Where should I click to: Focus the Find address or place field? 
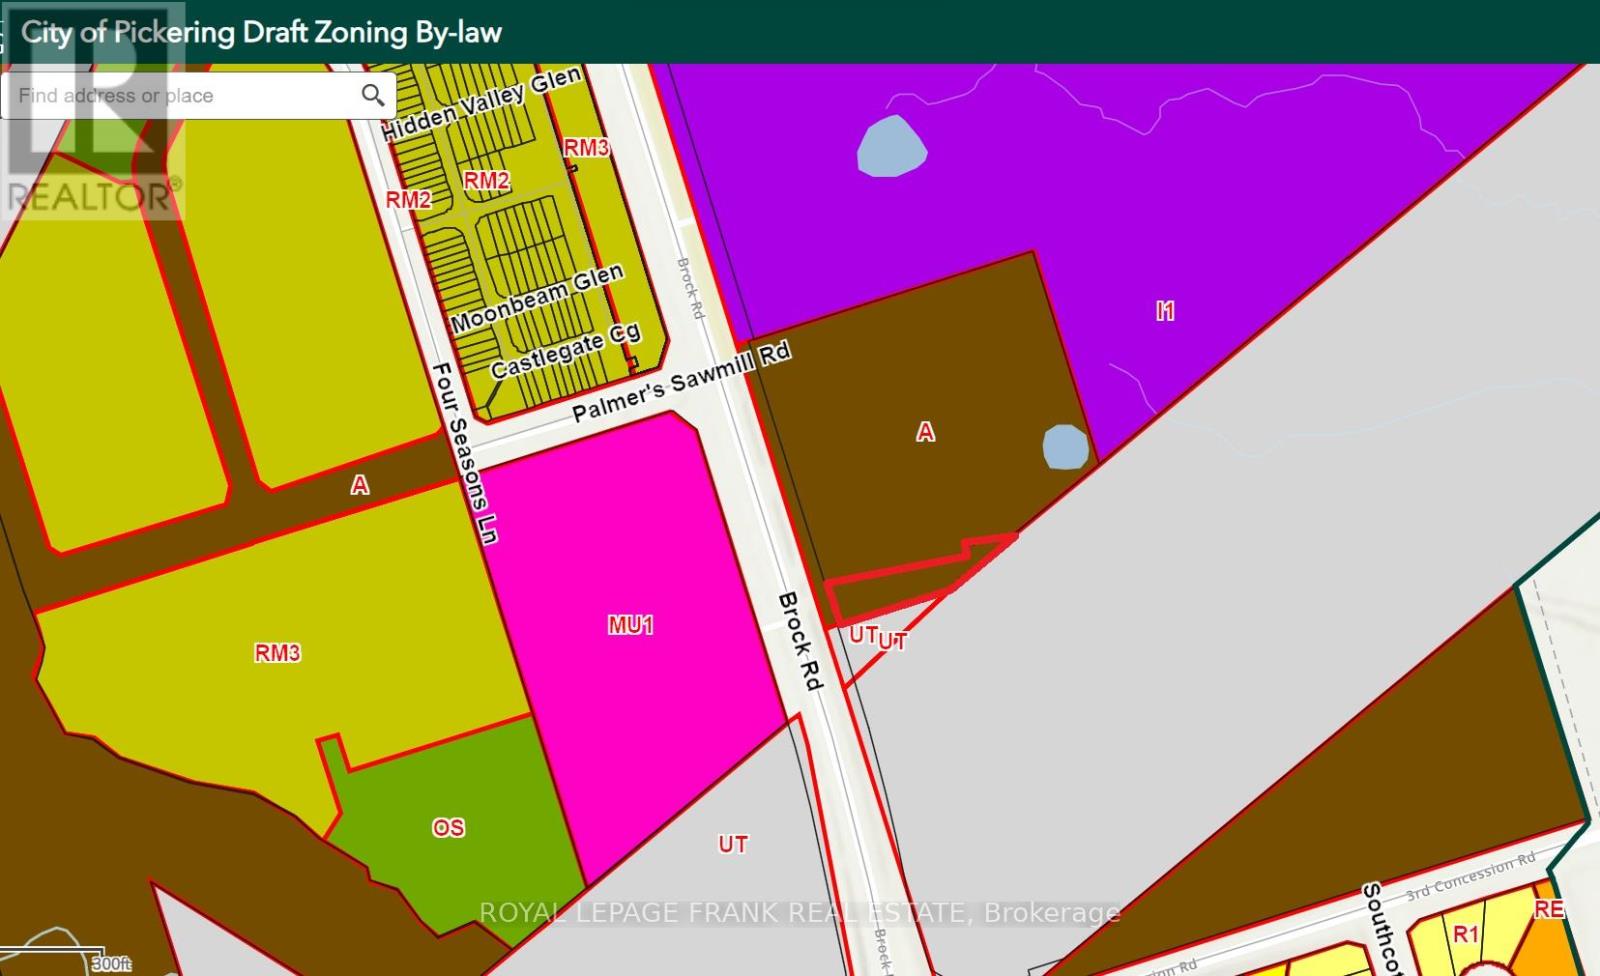[180, 96]
